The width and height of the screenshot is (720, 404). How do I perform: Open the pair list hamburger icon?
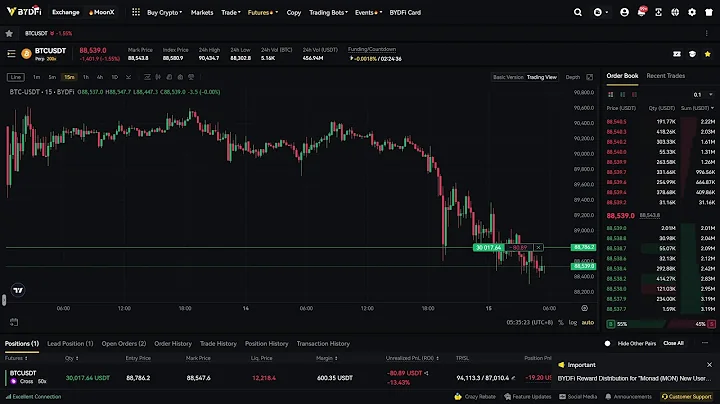(x=11, y=54)
